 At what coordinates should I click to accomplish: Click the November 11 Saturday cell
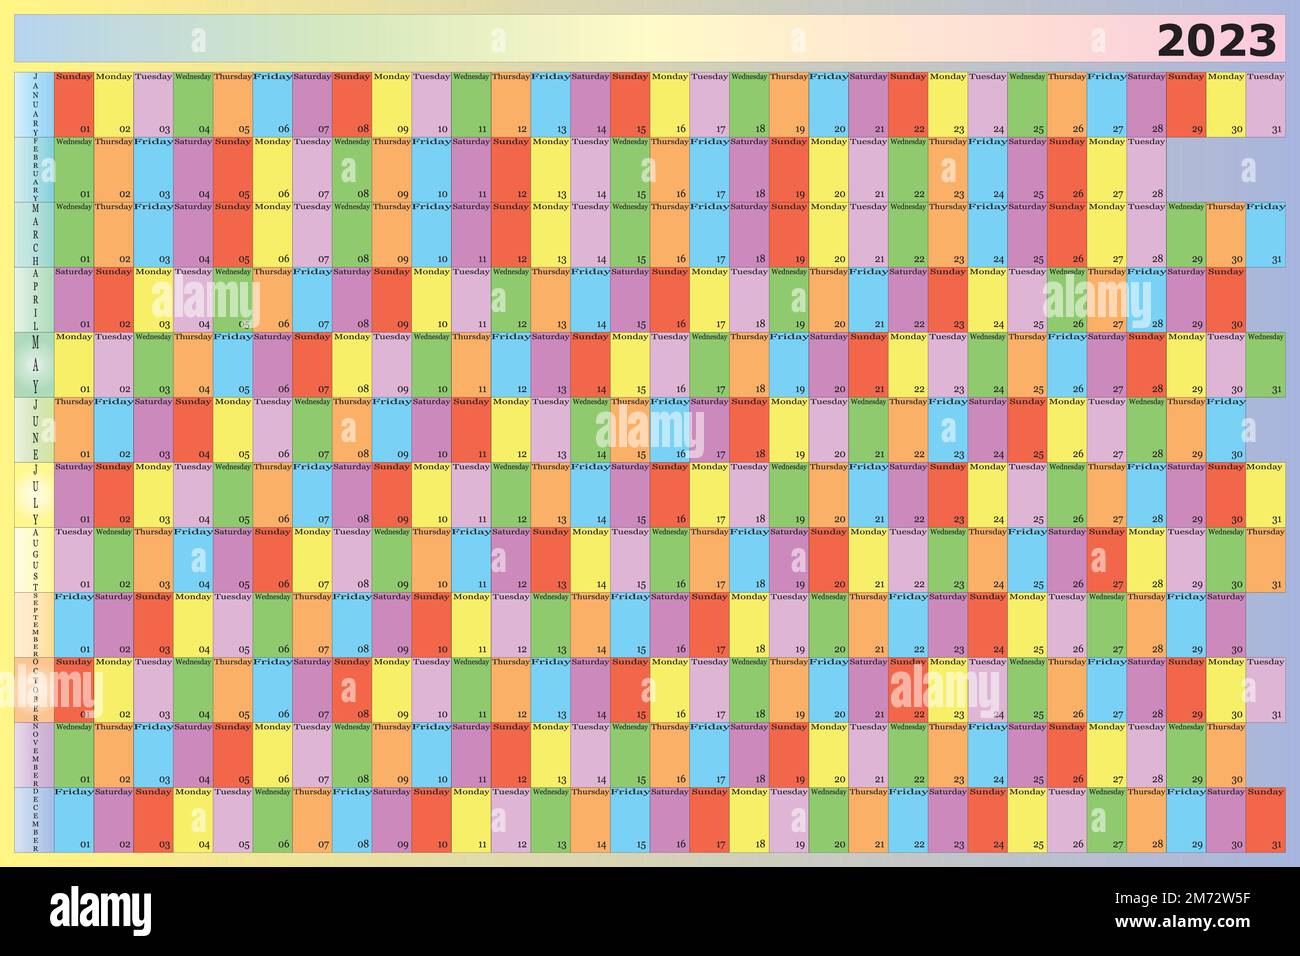click(x=471, y=754)
